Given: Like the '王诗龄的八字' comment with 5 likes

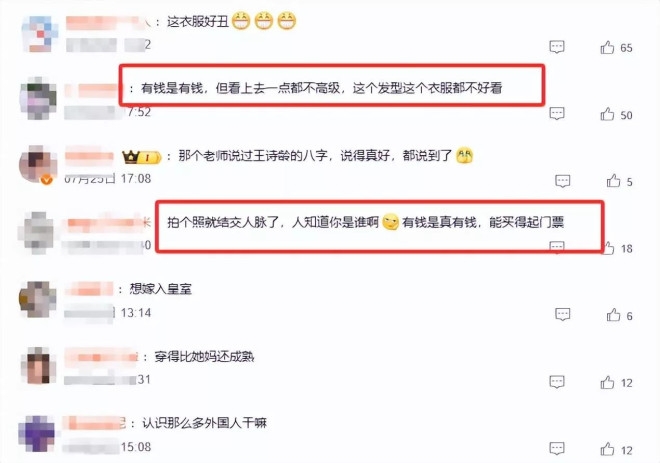Looking at the screenshot, I should pos(613,181).
